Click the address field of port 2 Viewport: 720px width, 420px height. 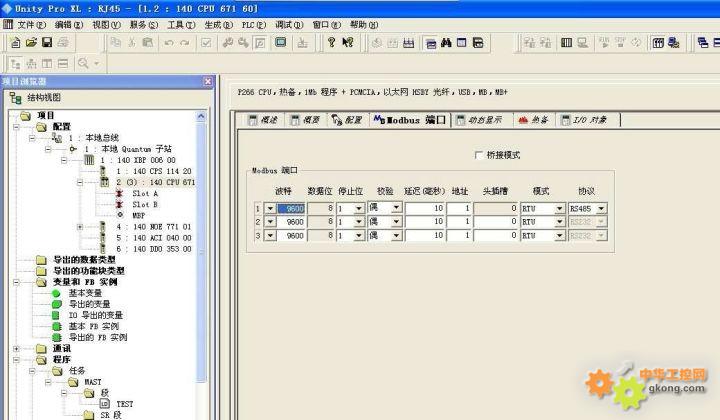pyautogui.click(x=459, y=222)
